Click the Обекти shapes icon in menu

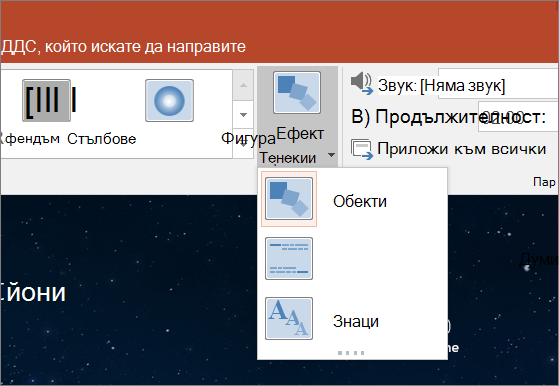[x=289, y=199]
